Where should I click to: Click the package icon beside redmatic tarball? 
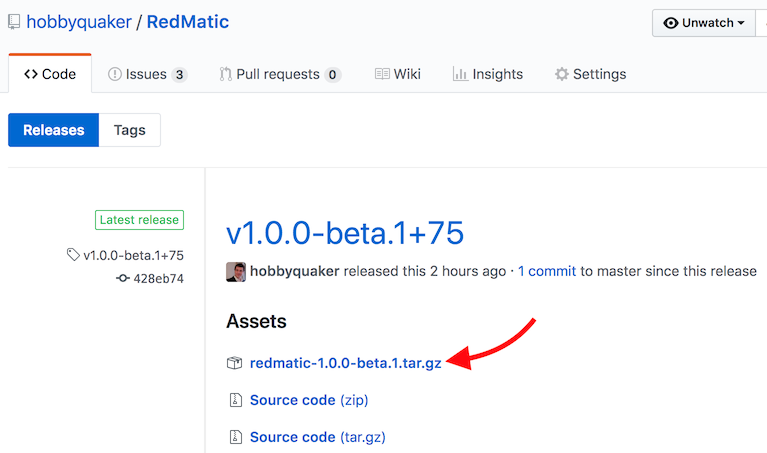pos(234,363)
